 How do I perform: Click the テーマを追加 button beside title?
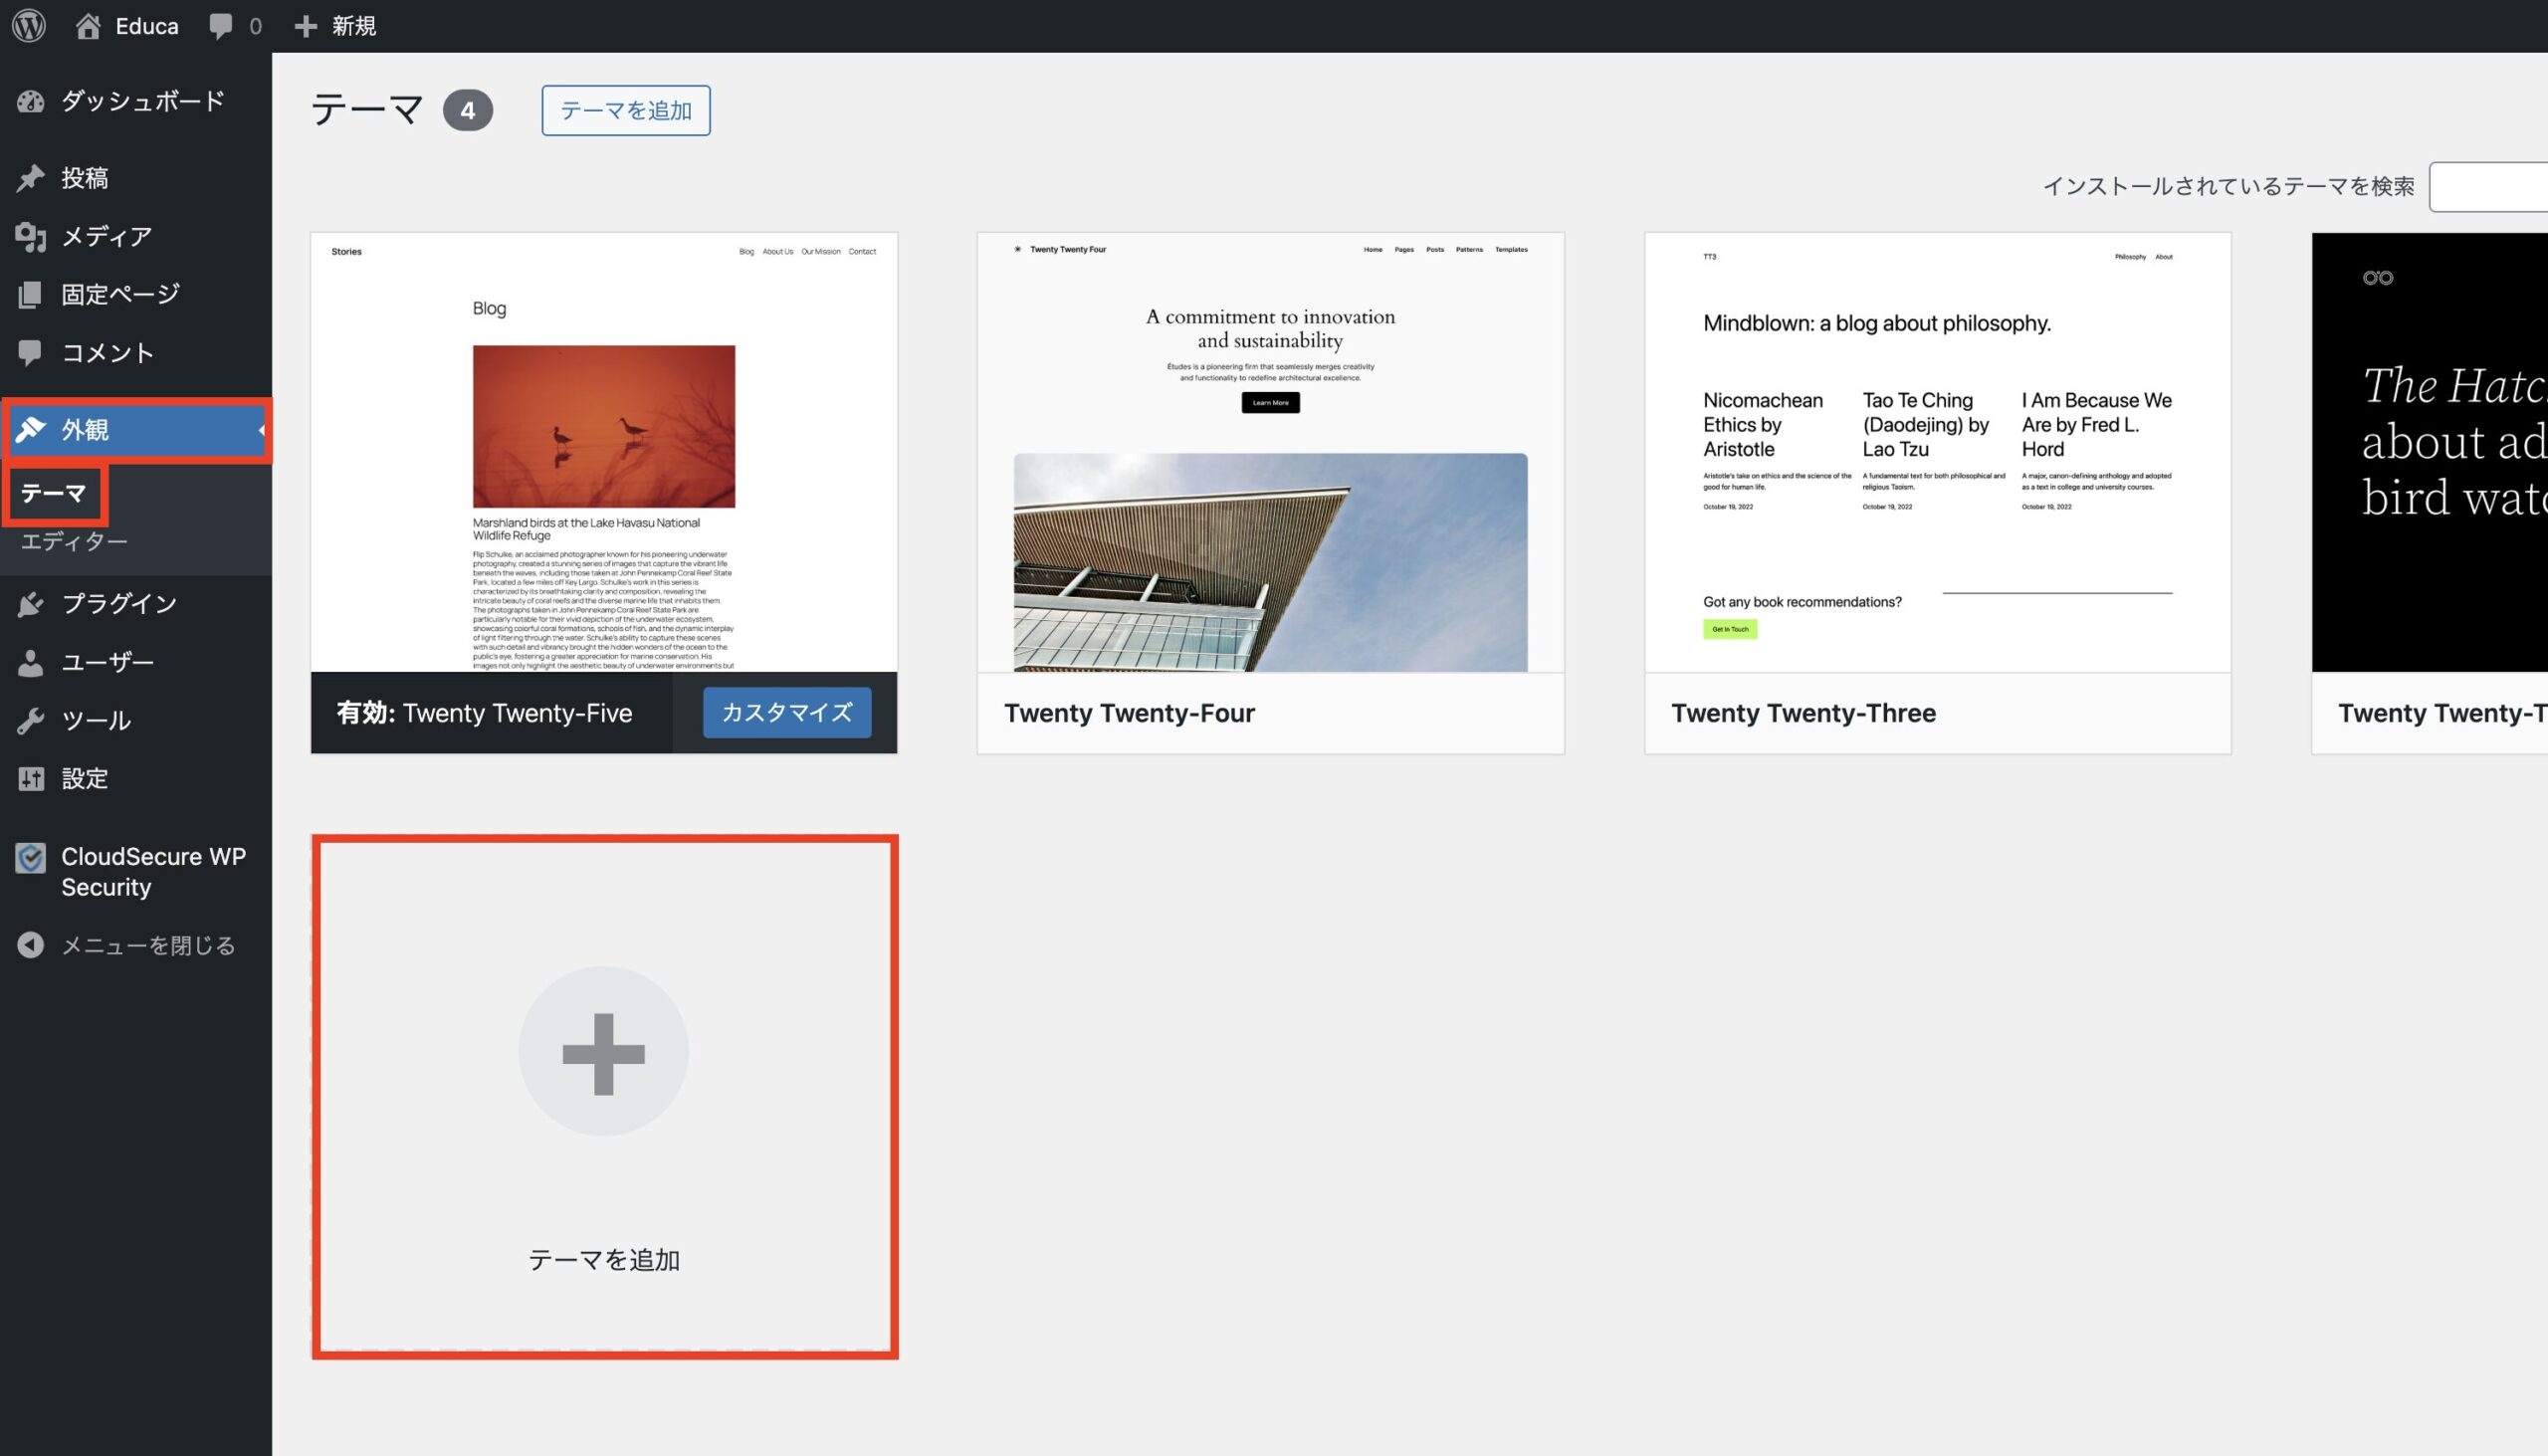(625, 110)
